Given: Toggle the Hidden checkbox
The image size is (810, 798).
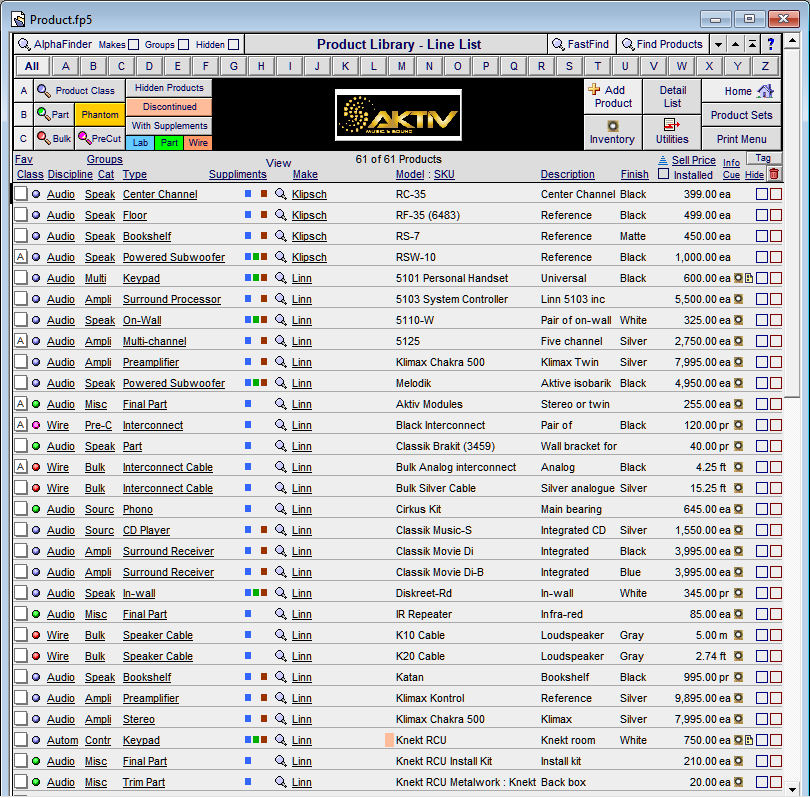Looking at the screenshot, I should tap(233, 45).
